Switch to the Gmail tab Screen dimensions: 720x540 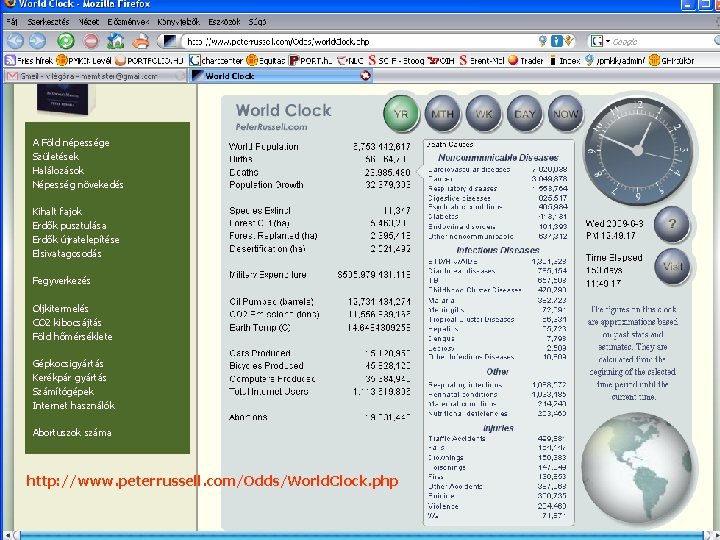tap(95, 76)
